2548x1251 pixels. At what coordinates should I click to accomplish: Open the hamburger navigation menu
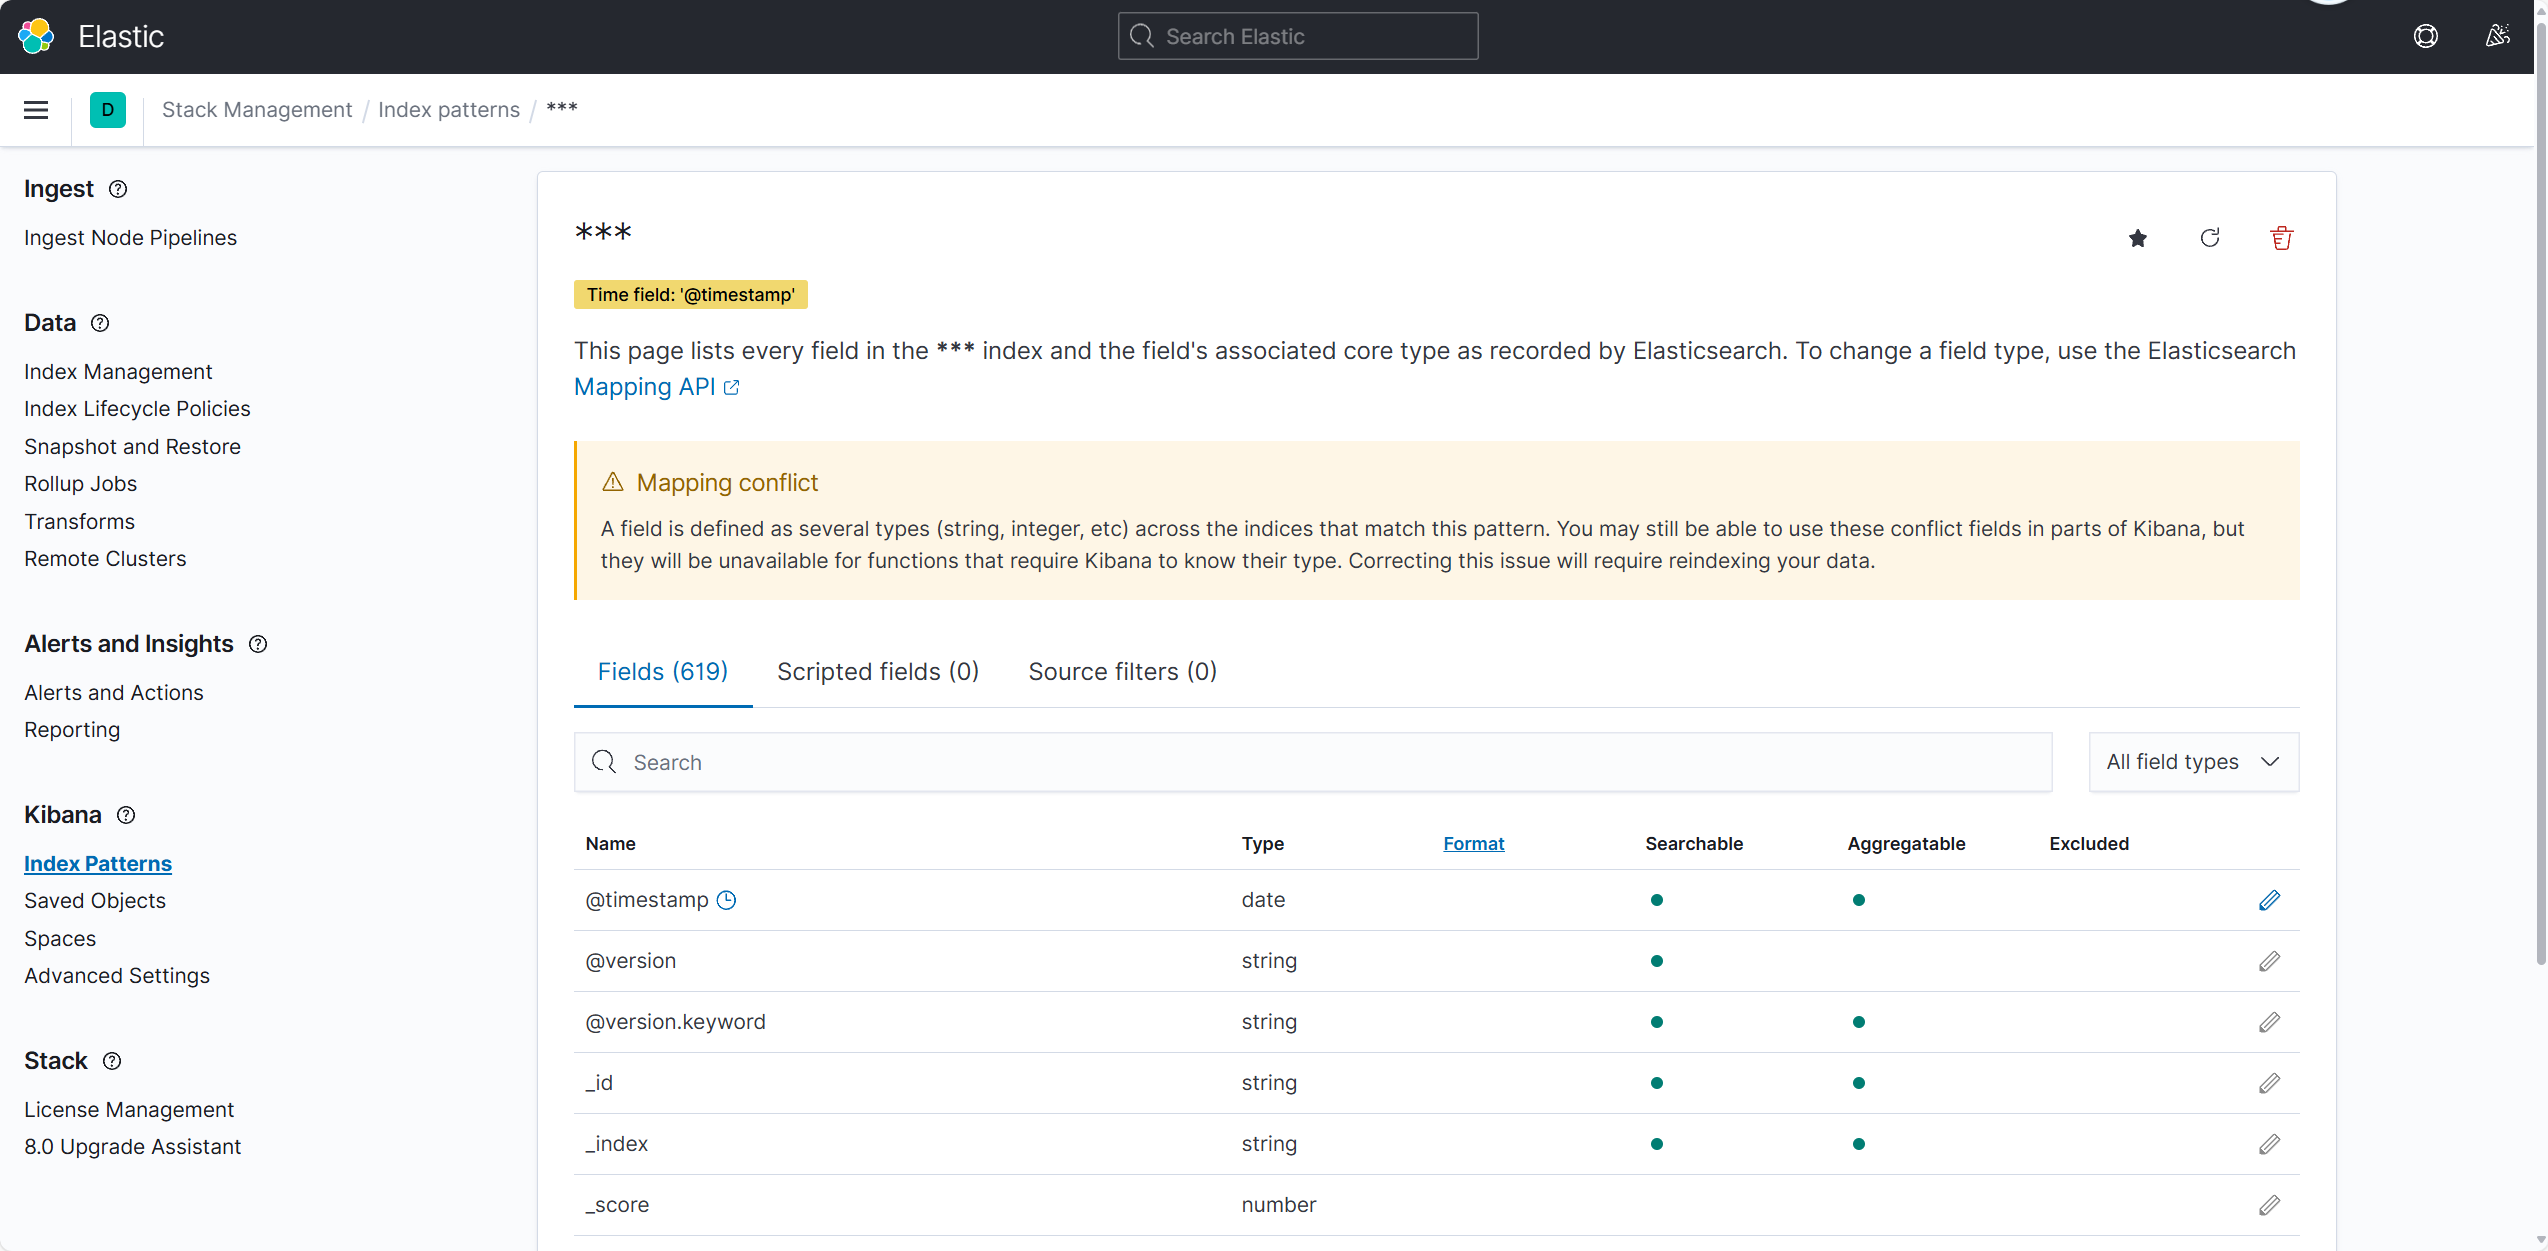coord(36,110)
